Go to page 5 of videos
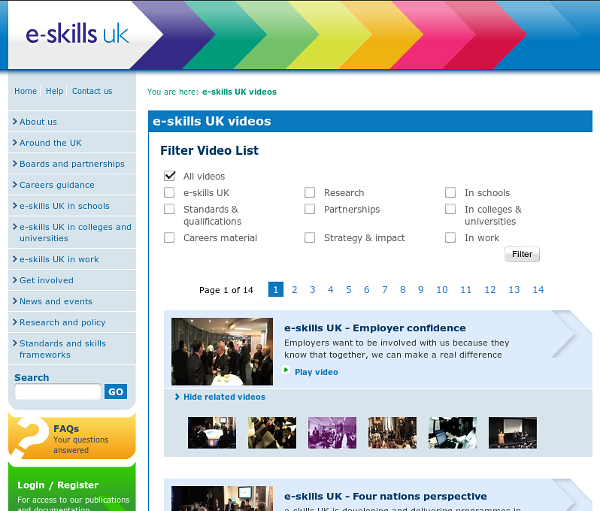The image size is (600, 511). (x=349, y=290)
